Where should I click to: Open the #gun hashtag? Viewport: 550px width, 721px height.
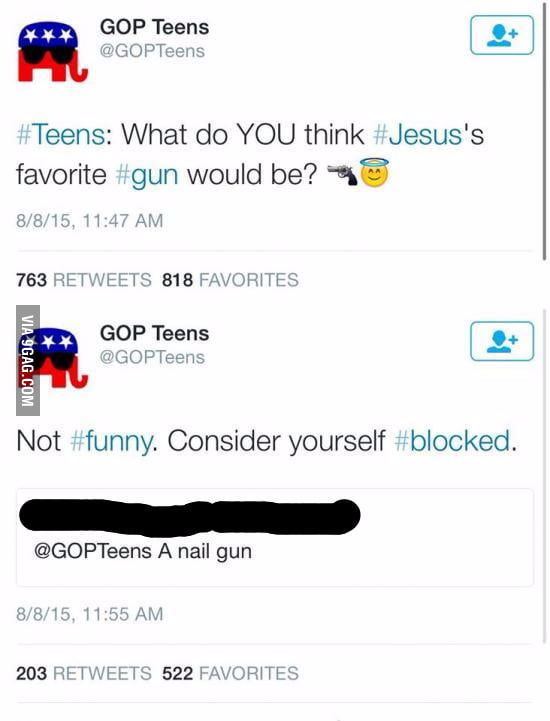point(147,176)
